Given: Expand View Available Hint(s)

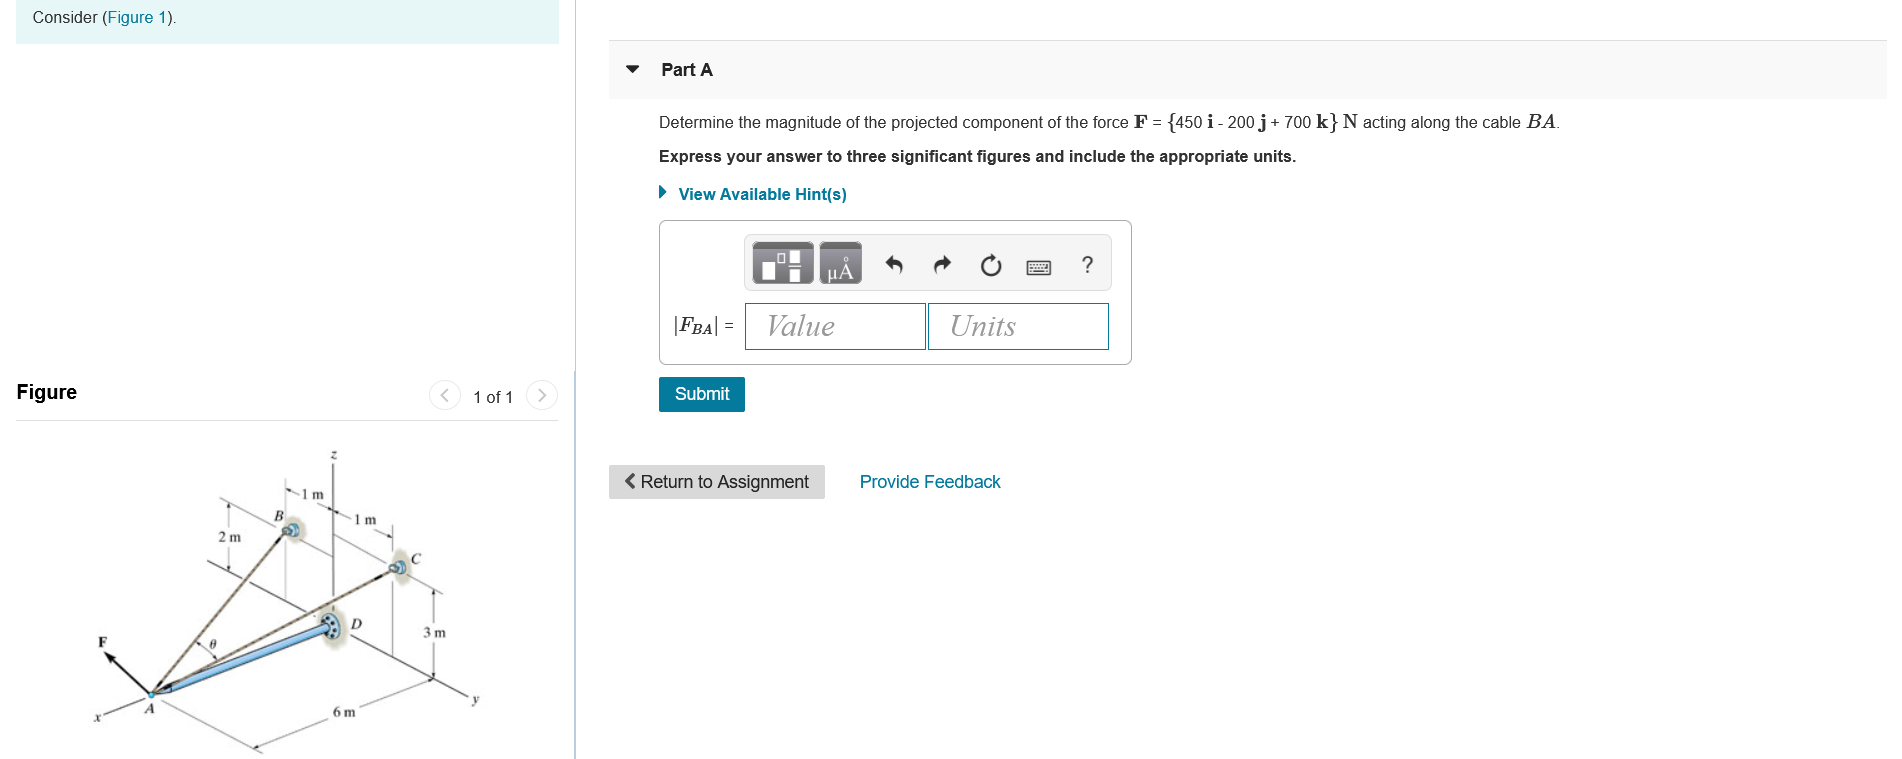Looking at the screenshot, I should click(x=762, y=194).
